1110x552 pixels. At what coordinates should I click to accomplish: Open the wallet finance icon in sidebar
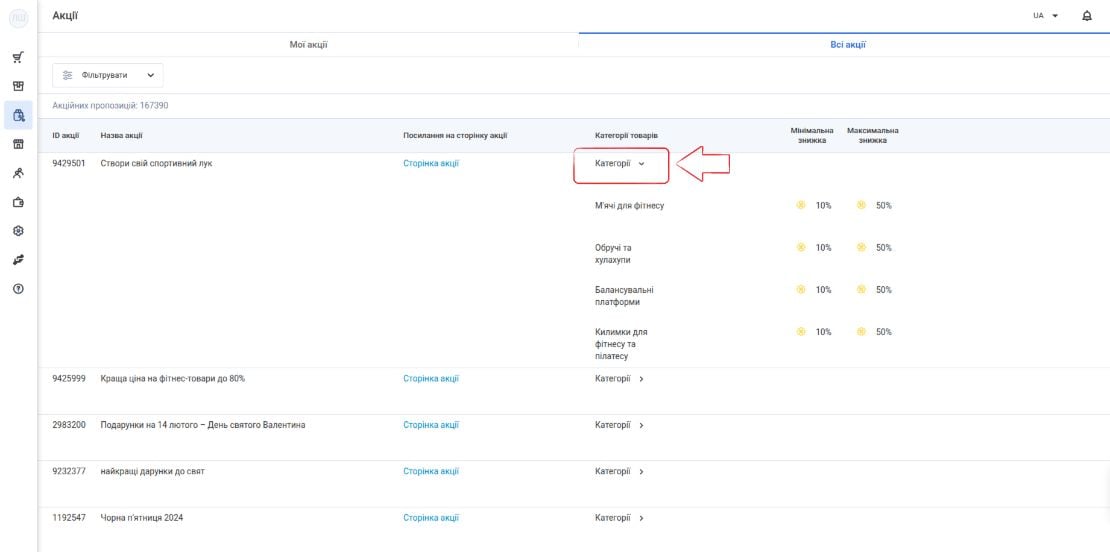18,202
